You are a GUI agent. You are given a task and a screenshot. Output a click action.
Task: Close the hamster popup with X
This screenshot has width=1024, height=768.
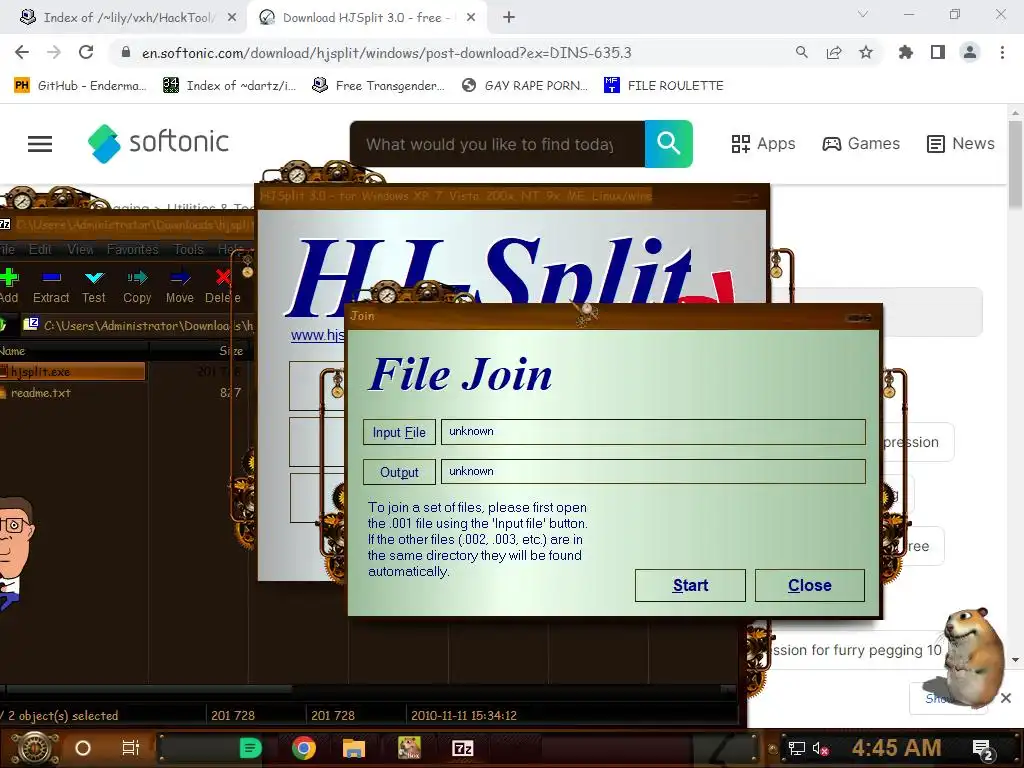1006,698
